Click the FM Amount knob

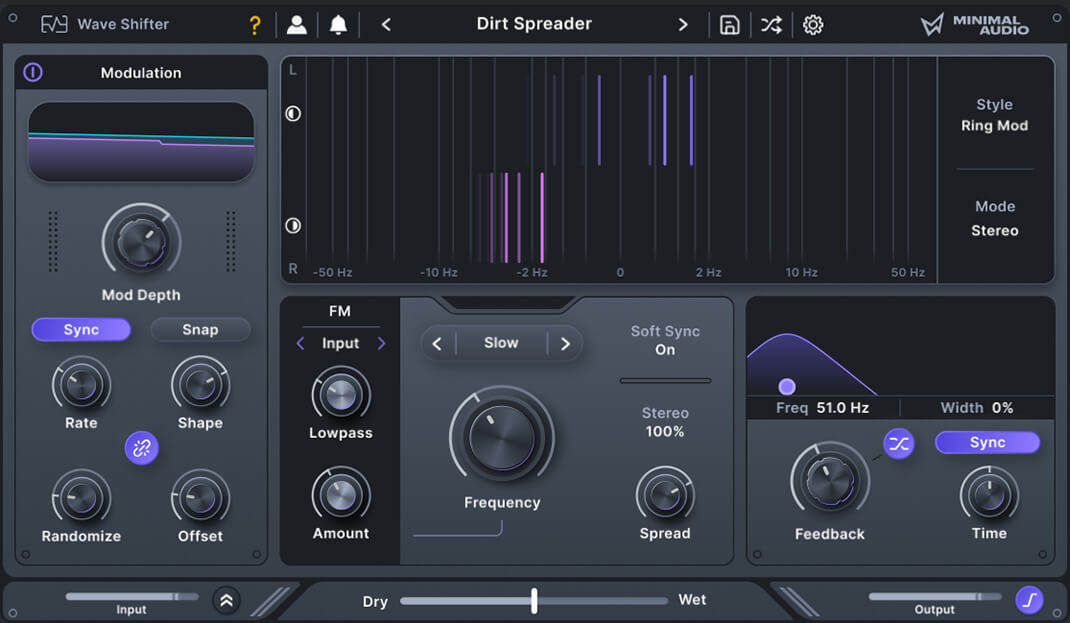[341, 495]
